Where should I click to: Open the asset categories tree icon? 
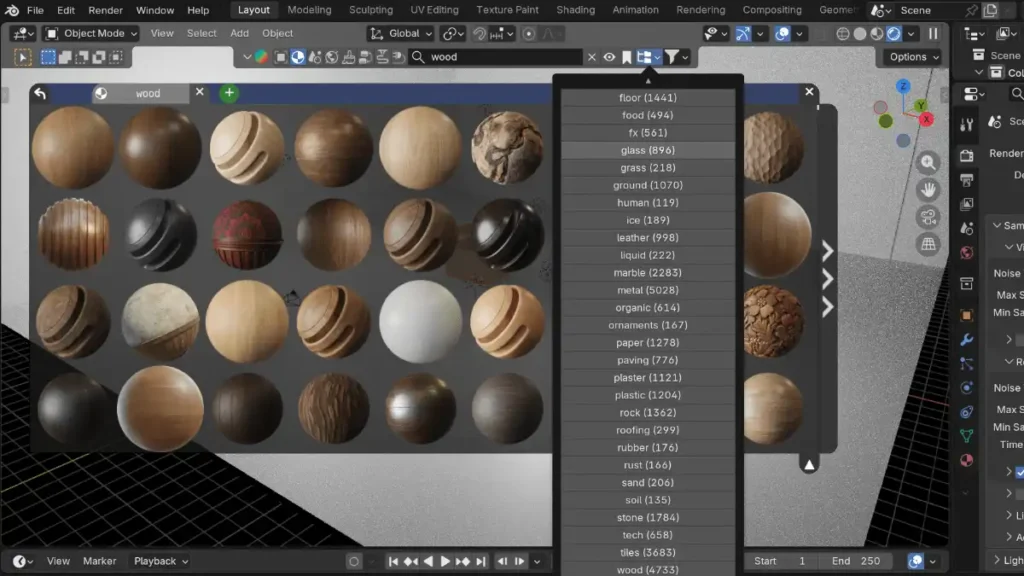[x=648, y=57]
